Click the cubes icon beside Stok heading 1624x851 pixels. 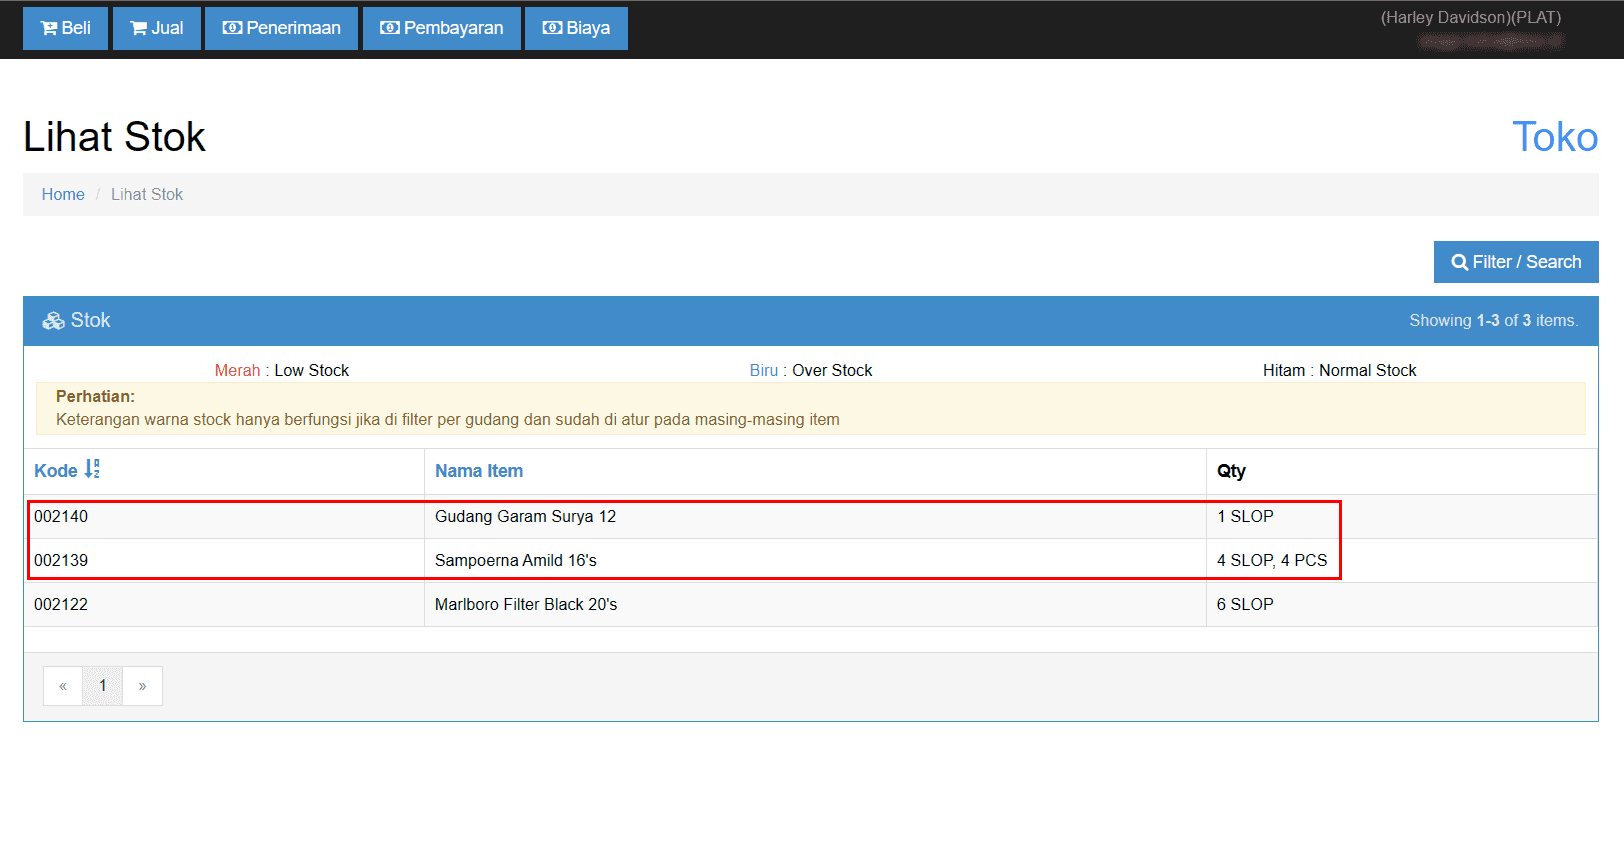(53, 321)
